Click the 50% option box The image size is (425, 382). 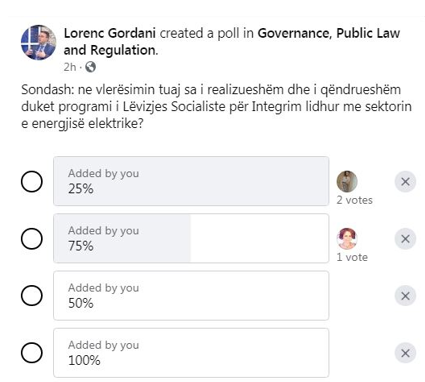[191, 296]
